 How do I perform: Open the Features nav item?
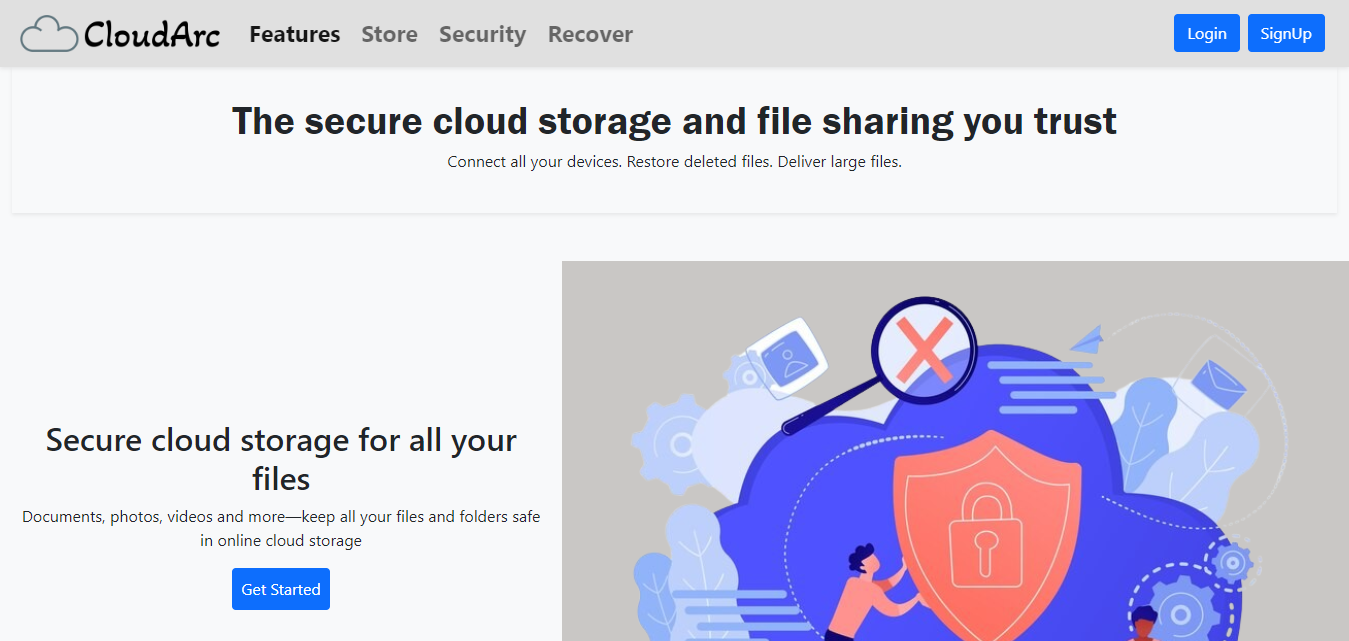click(x=295, y=34)
